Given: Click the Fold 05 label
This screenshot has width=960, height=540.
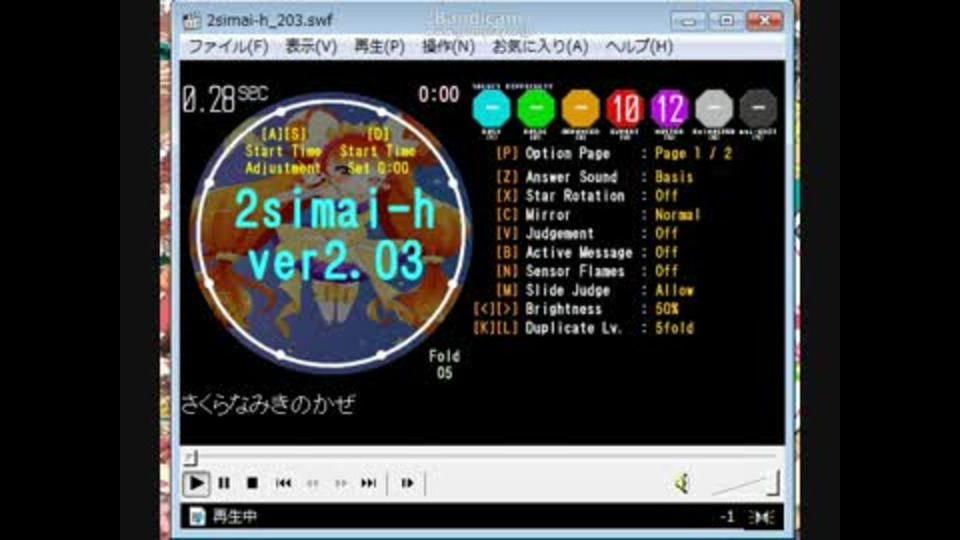Looking at the screenshot, I should point(444,364).
